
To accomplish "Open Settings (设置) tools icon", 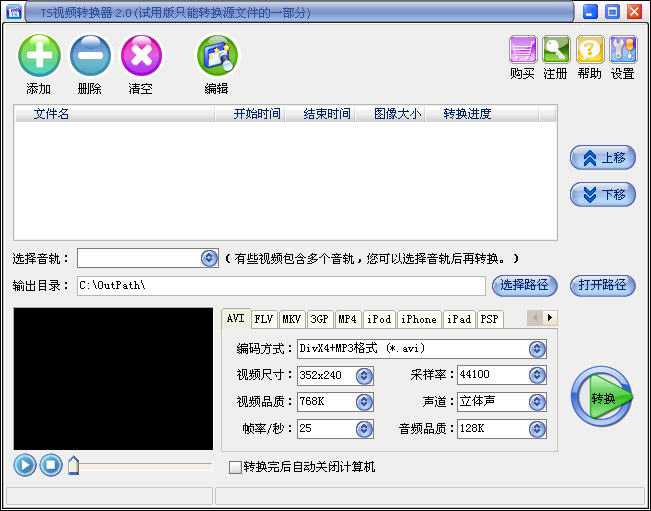I will coord(623,49).
